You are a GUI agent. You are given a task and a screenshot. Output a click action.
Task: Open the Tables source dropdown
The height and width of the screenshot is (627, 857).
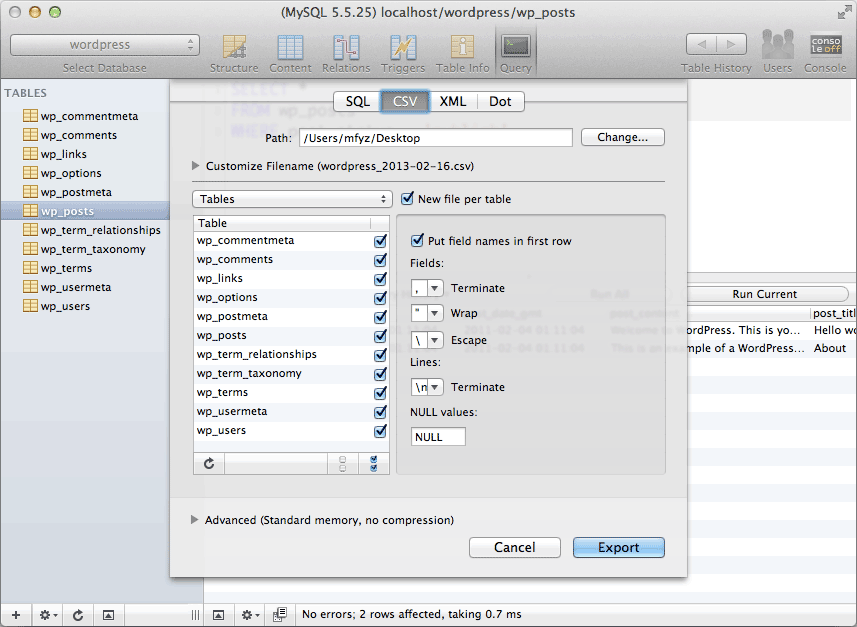click(x=292, y=199)
